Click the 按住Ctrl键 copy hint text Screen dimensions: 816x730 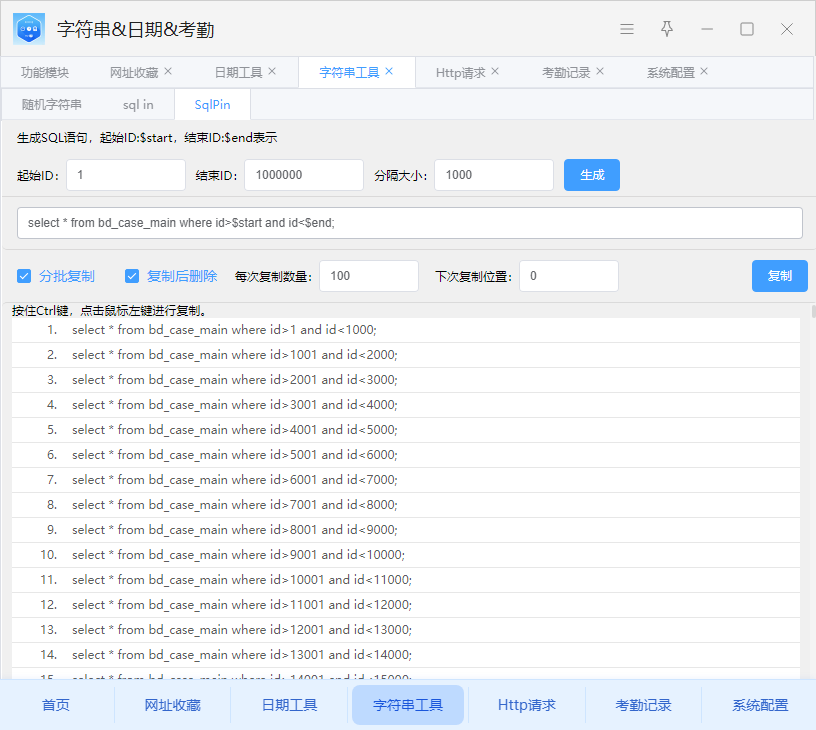pyautogui.click(x=110, y=311)
